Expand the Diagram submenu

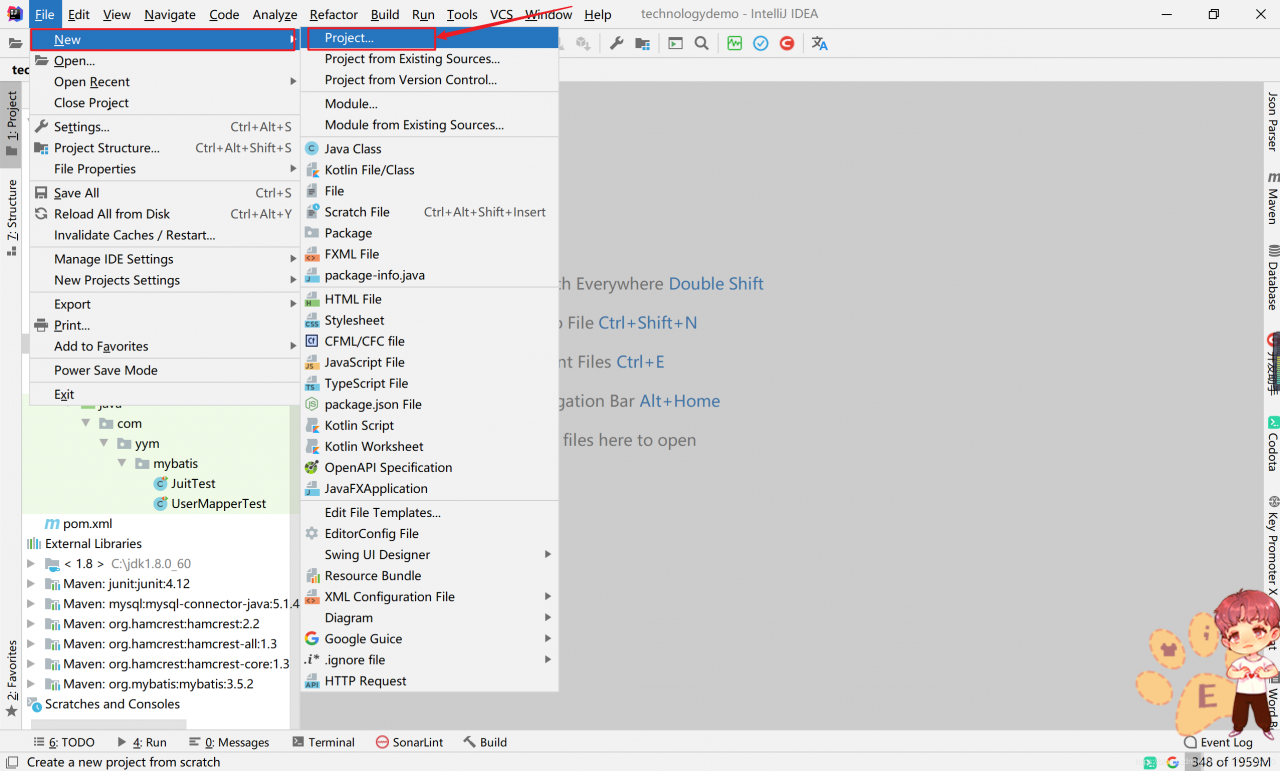click(430, 617)
